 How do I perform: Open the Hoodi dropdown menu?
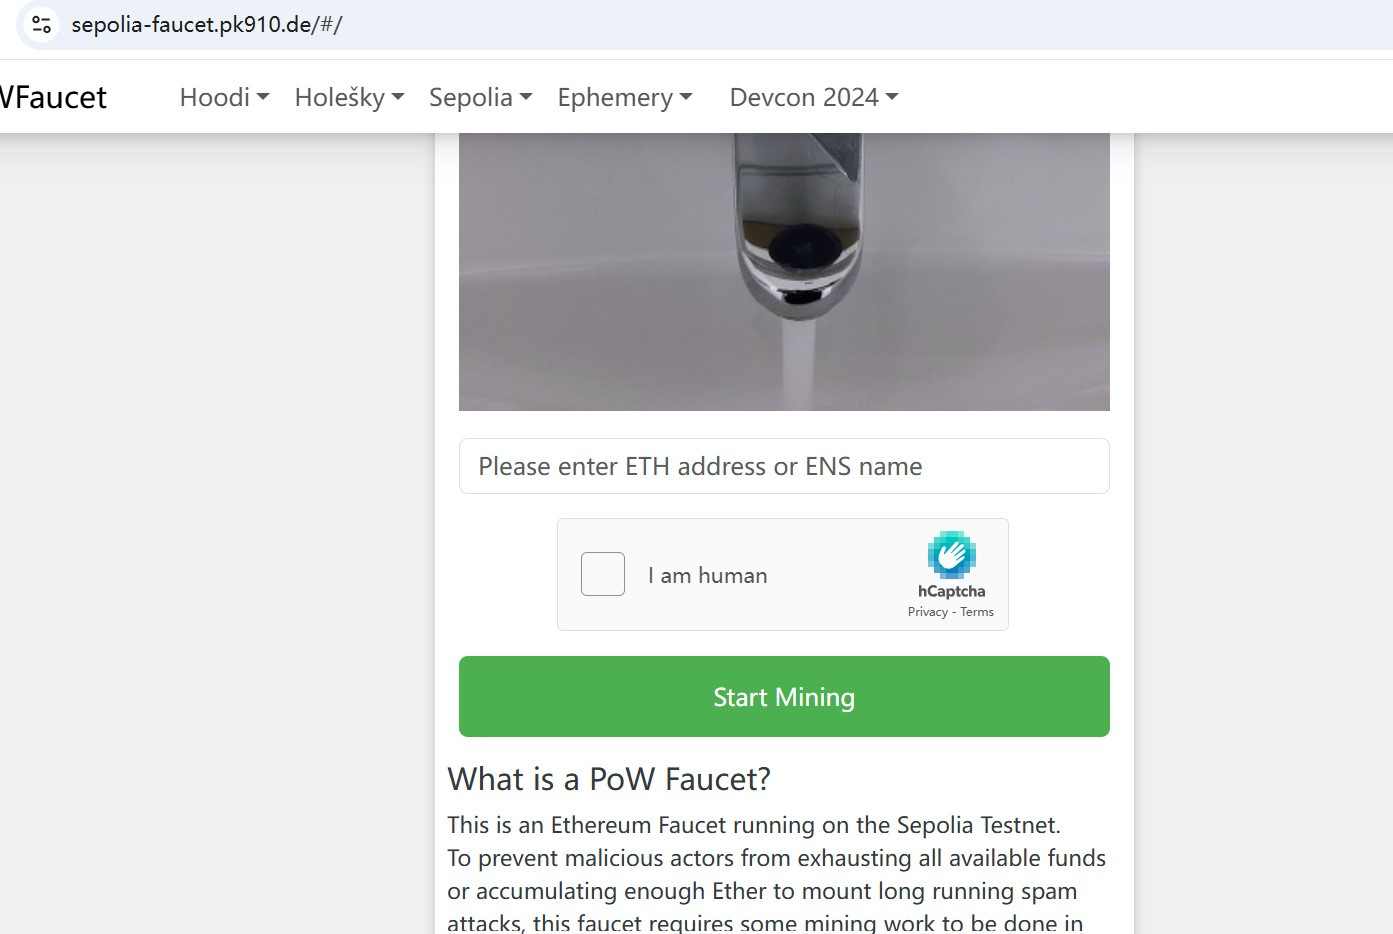pos(224,97)
